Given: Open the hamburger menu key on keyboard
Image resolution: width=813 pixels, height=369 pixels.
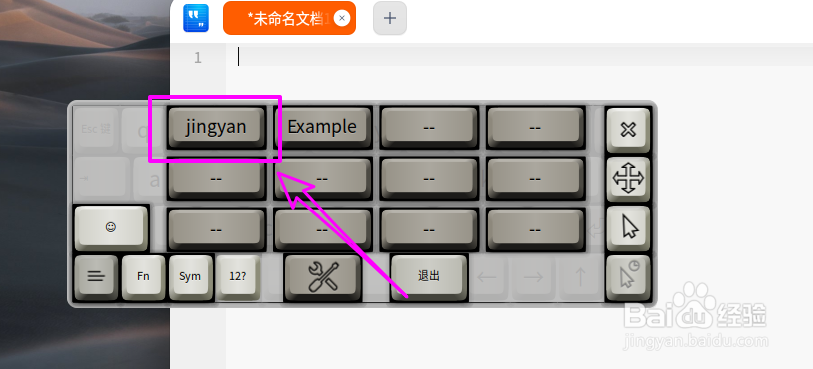Looking at the screenshot, I should point(96,277).
